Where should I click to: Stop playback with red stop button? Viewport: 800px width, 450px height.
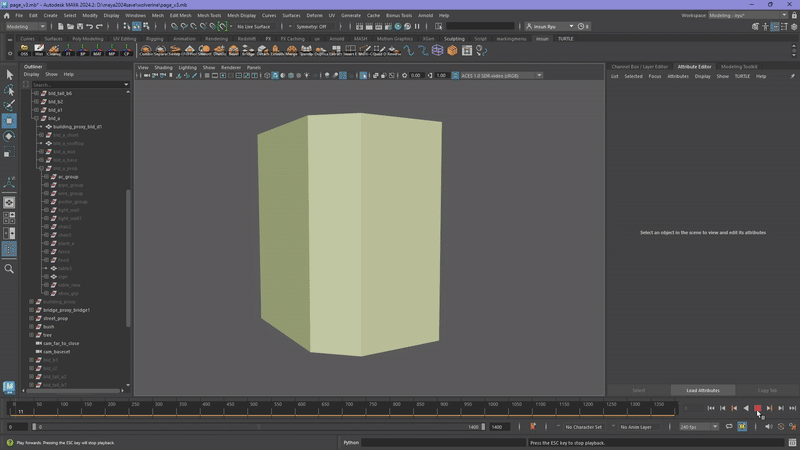758,408
